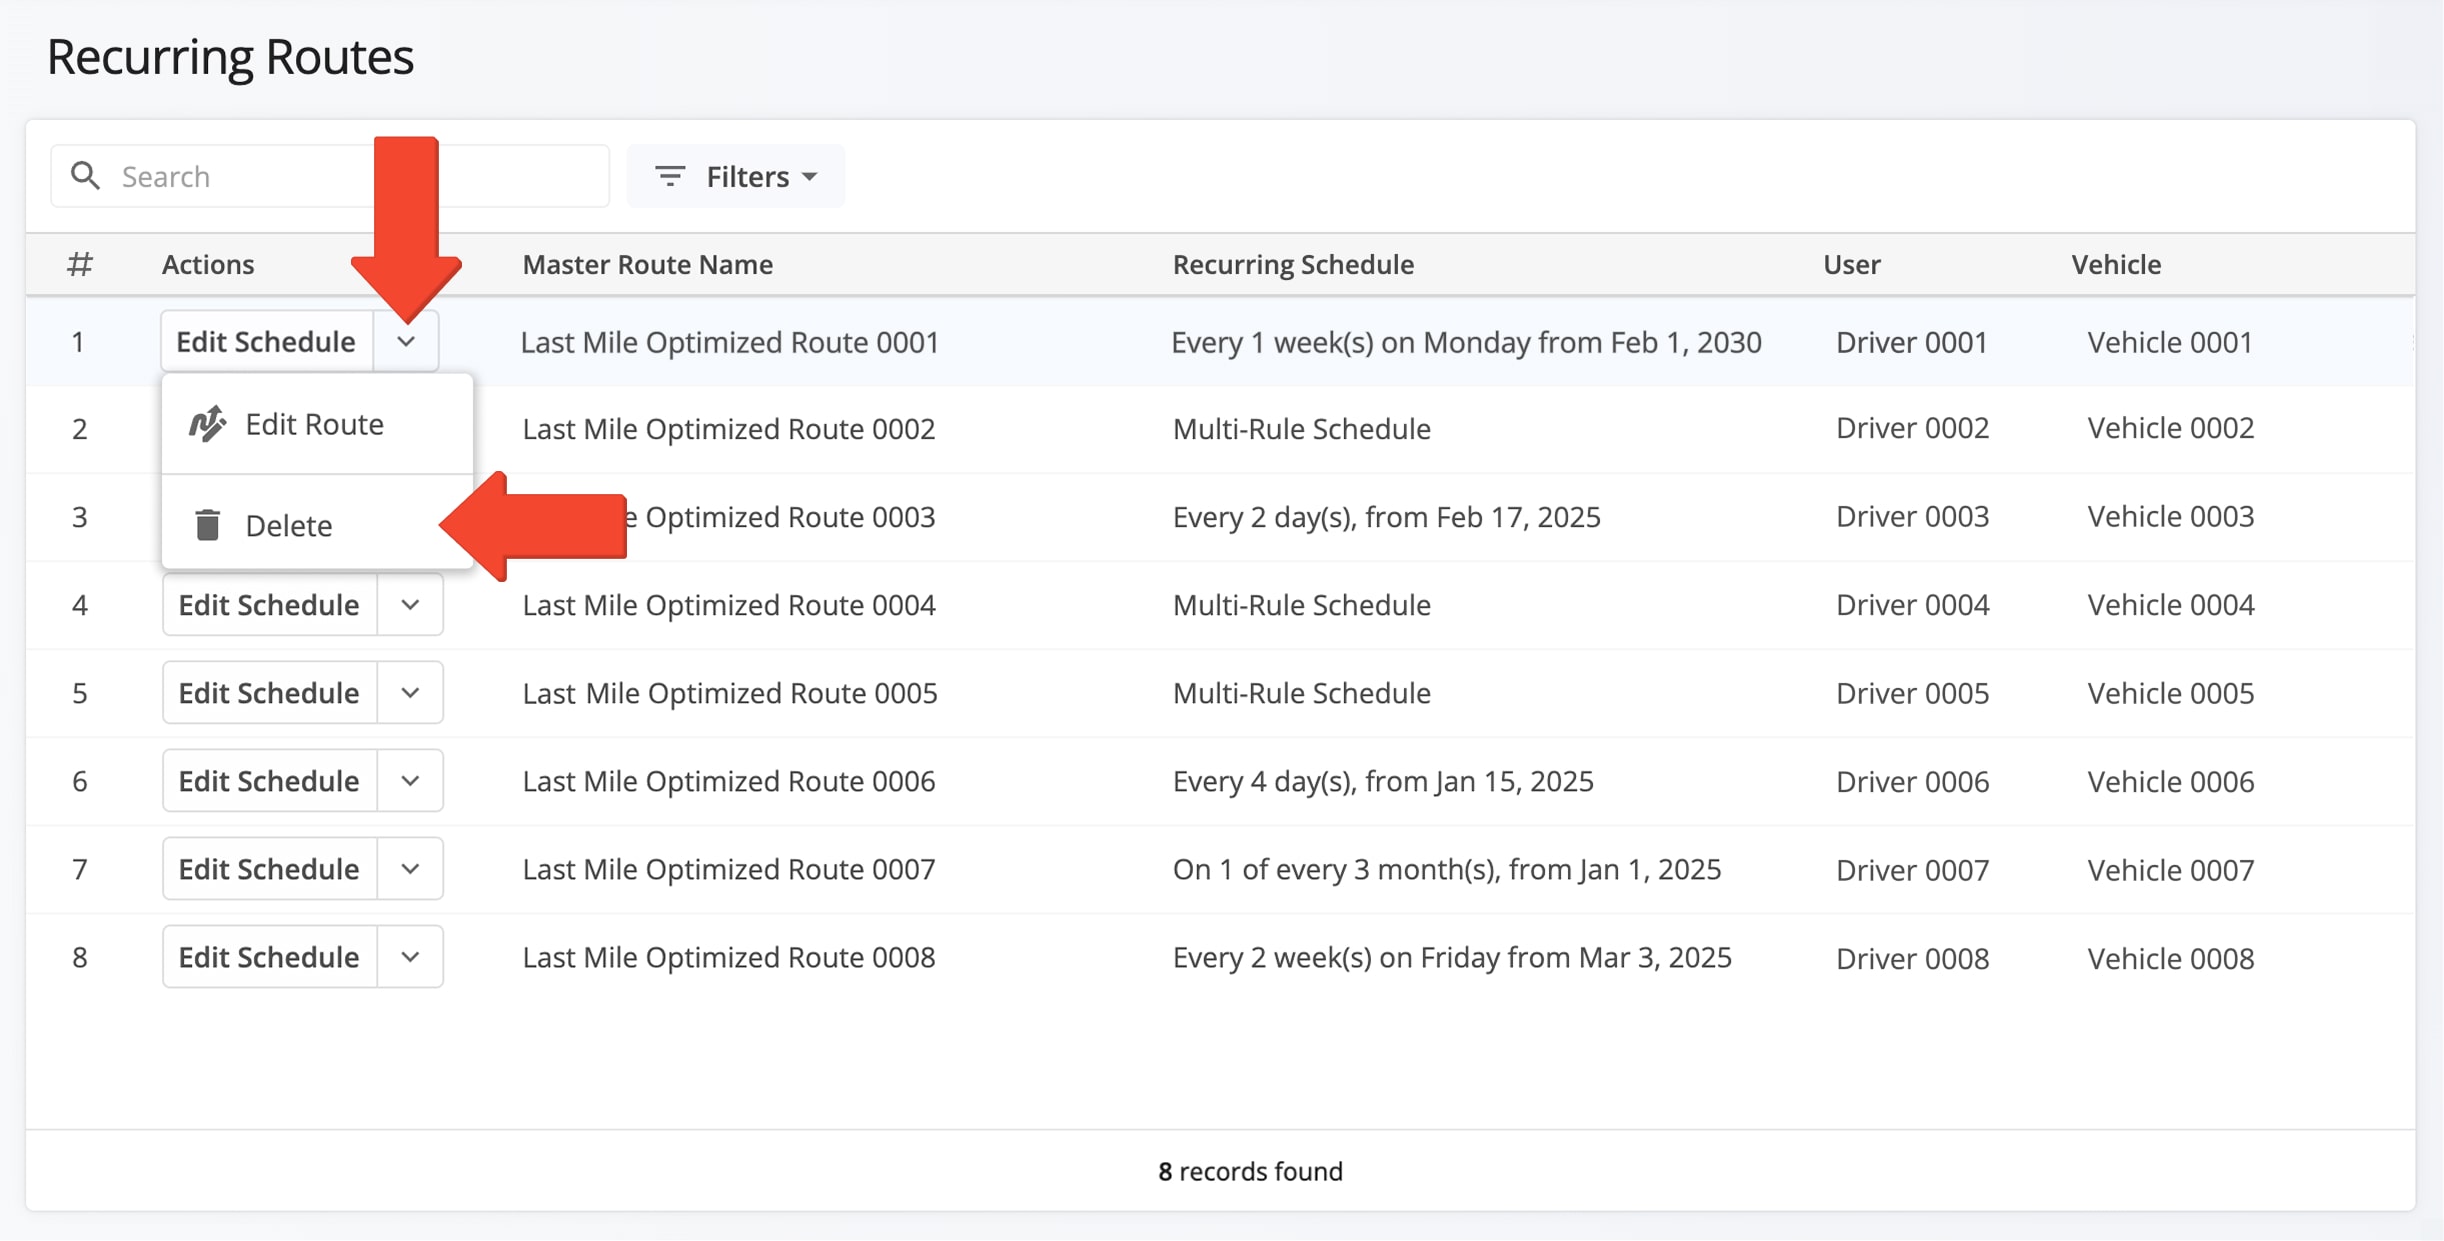Image resolution: width=2444 pixels, height=1241 pixels.
Task: Select 'Last Mile Optimized Route 0001' cell
Action: click(730, 342)
